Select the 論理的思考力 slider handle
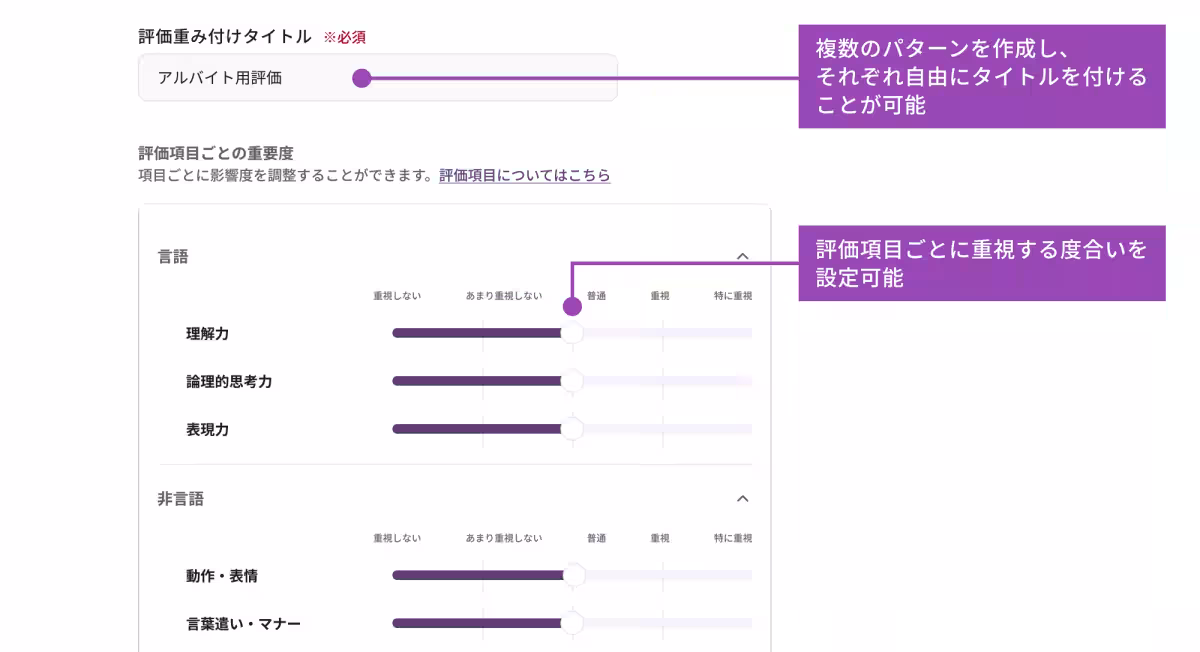Screen dimensions: 1200x652 pyautogui.click(x=571, y=380)
